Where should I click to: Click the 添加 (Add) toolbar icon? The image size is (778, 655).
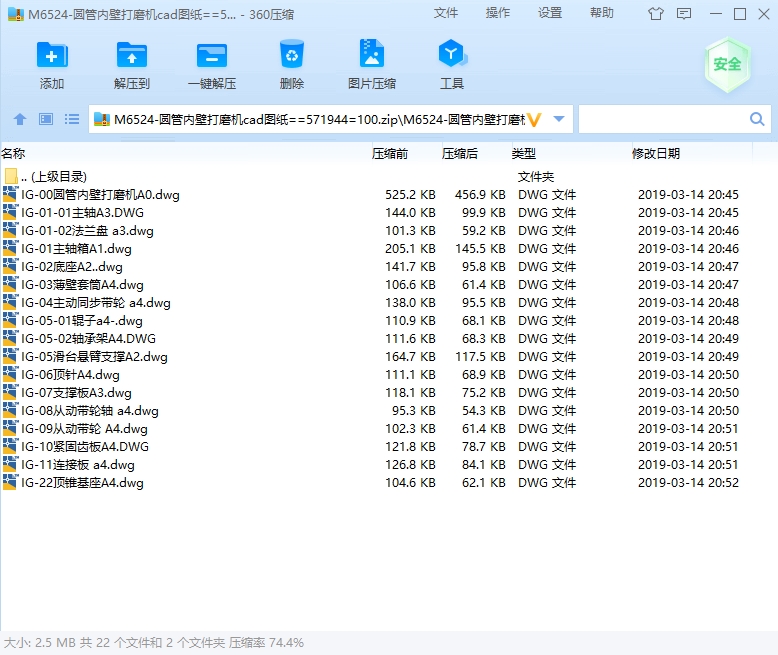(52, 55)
